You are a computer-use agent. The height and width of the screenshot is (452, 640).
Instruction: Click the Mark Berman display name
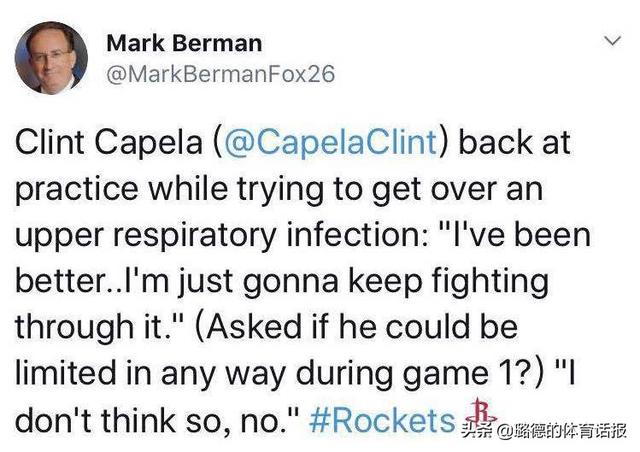184,43
